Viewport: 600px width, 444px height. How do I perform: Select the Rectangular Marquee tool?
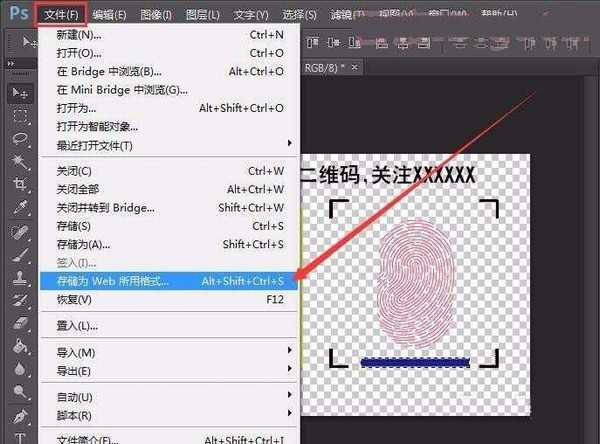(x=19, y=115)
